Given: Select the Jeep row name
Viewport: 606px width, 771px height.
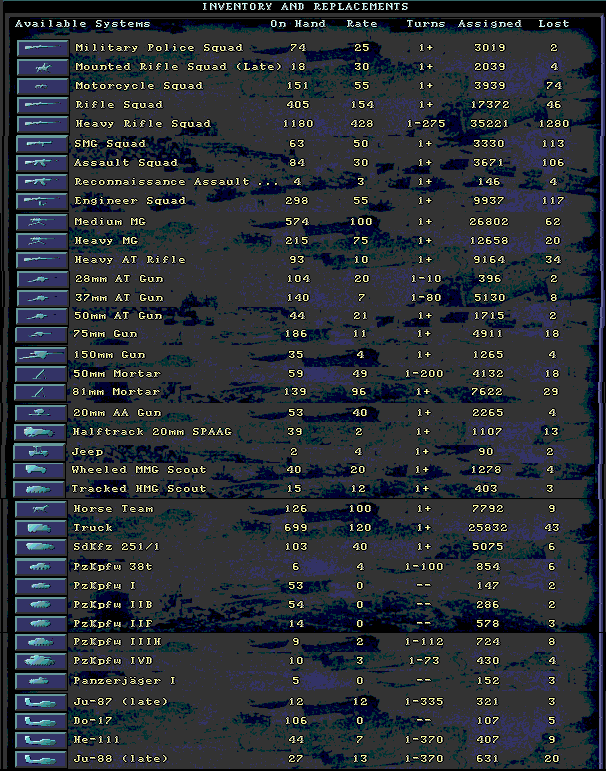Looking at the screenshot, I should click(x=88, y=451).
